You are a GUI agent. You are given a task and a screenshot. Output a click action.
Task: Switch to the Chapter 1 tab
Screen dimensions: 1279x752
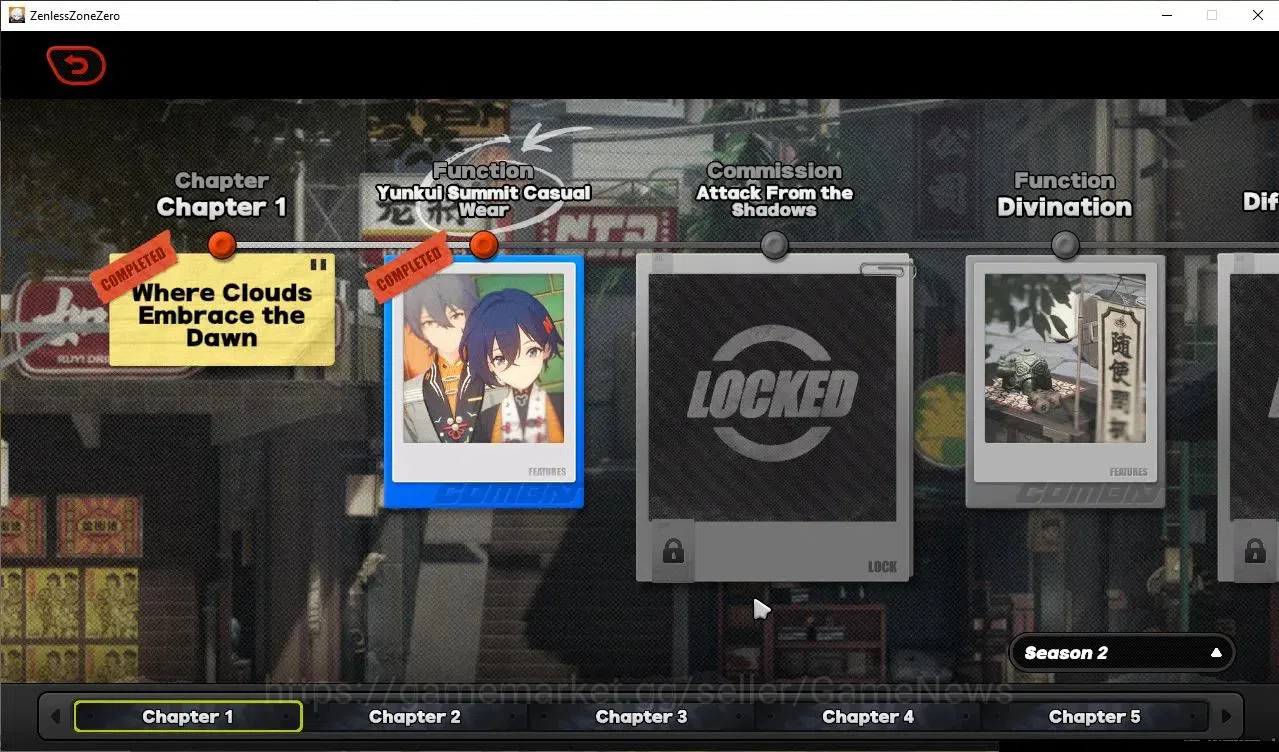[x=188, y=716]
